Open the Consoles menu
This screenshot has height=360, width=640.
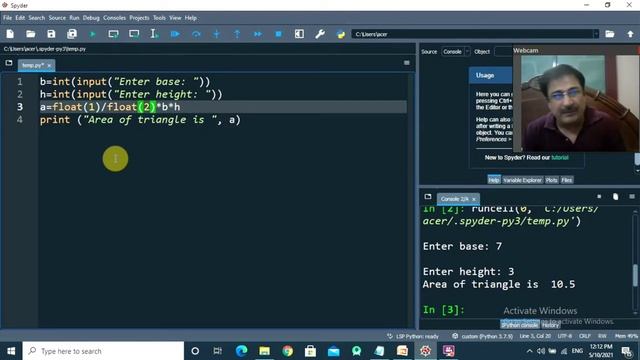pos(114,18)
